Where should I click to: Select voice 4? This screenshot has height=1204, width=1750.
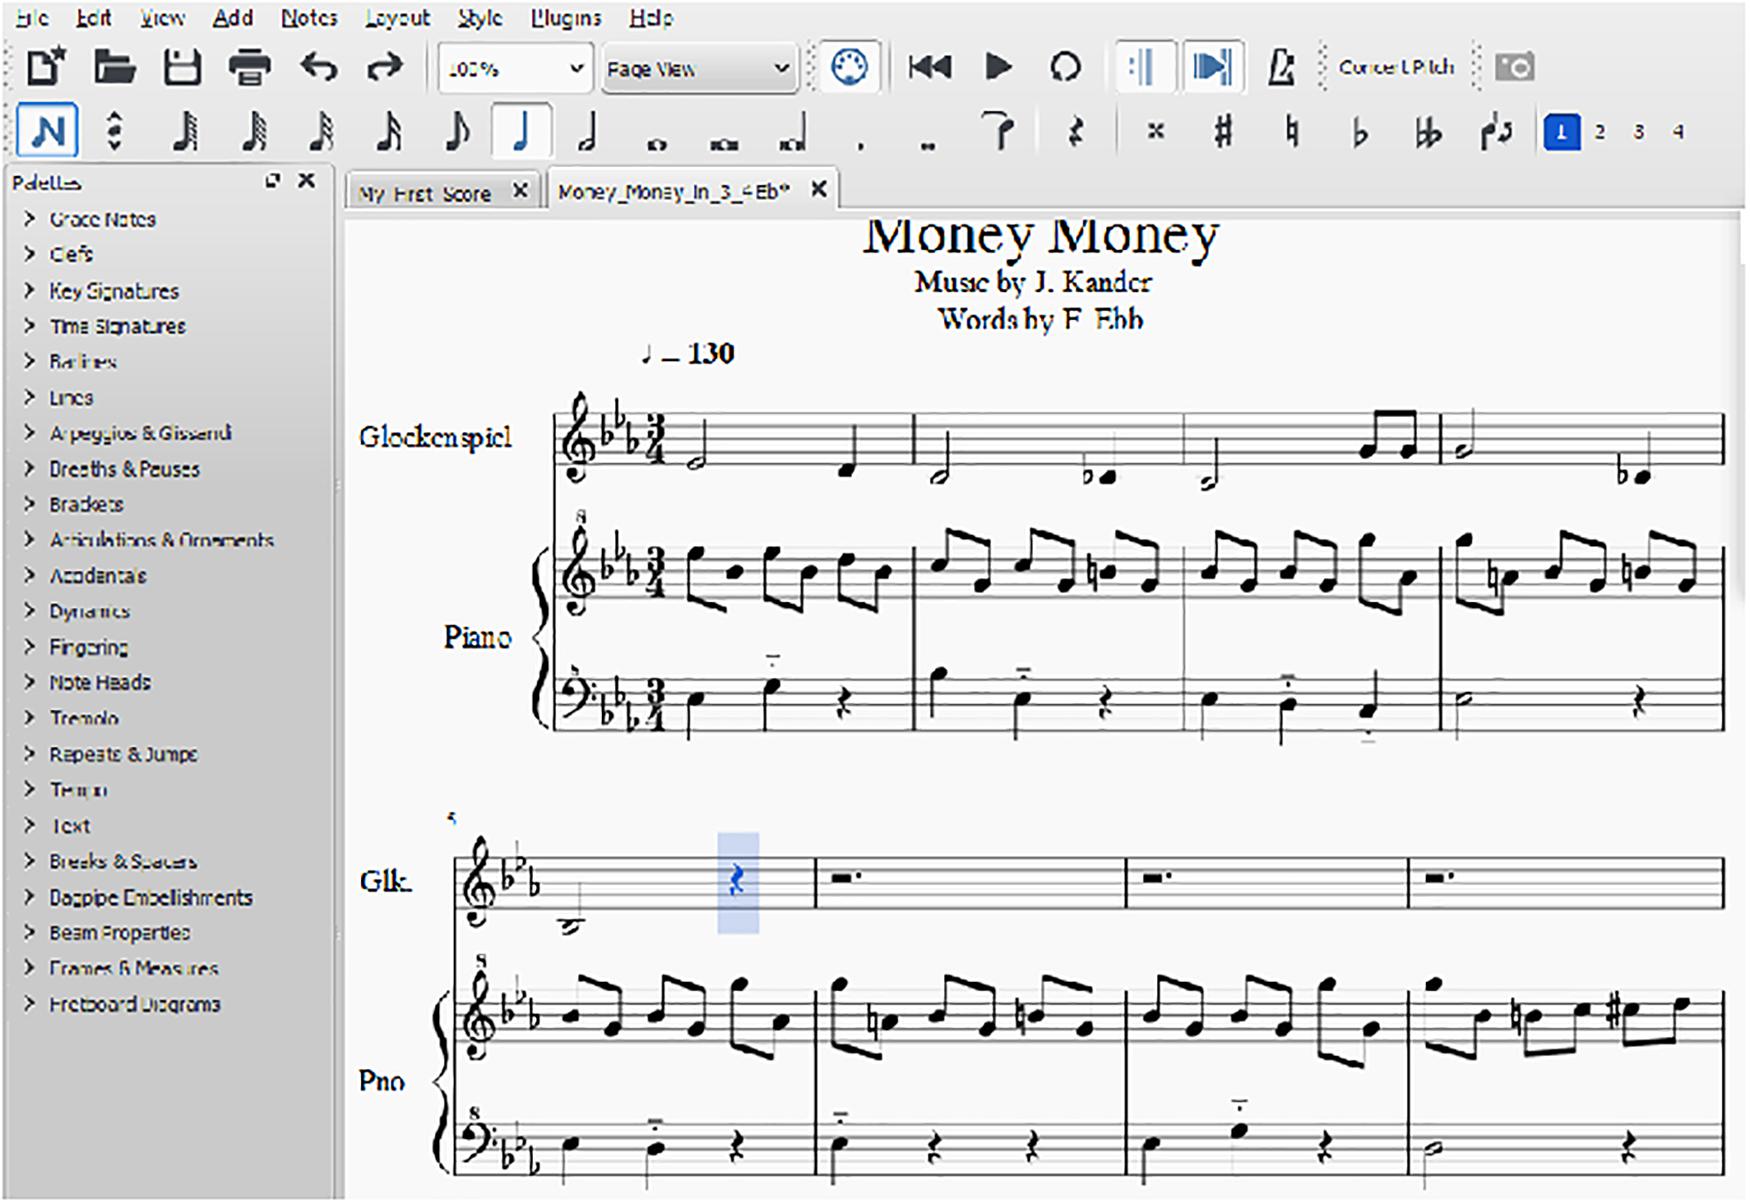(x=1678, y=131)
